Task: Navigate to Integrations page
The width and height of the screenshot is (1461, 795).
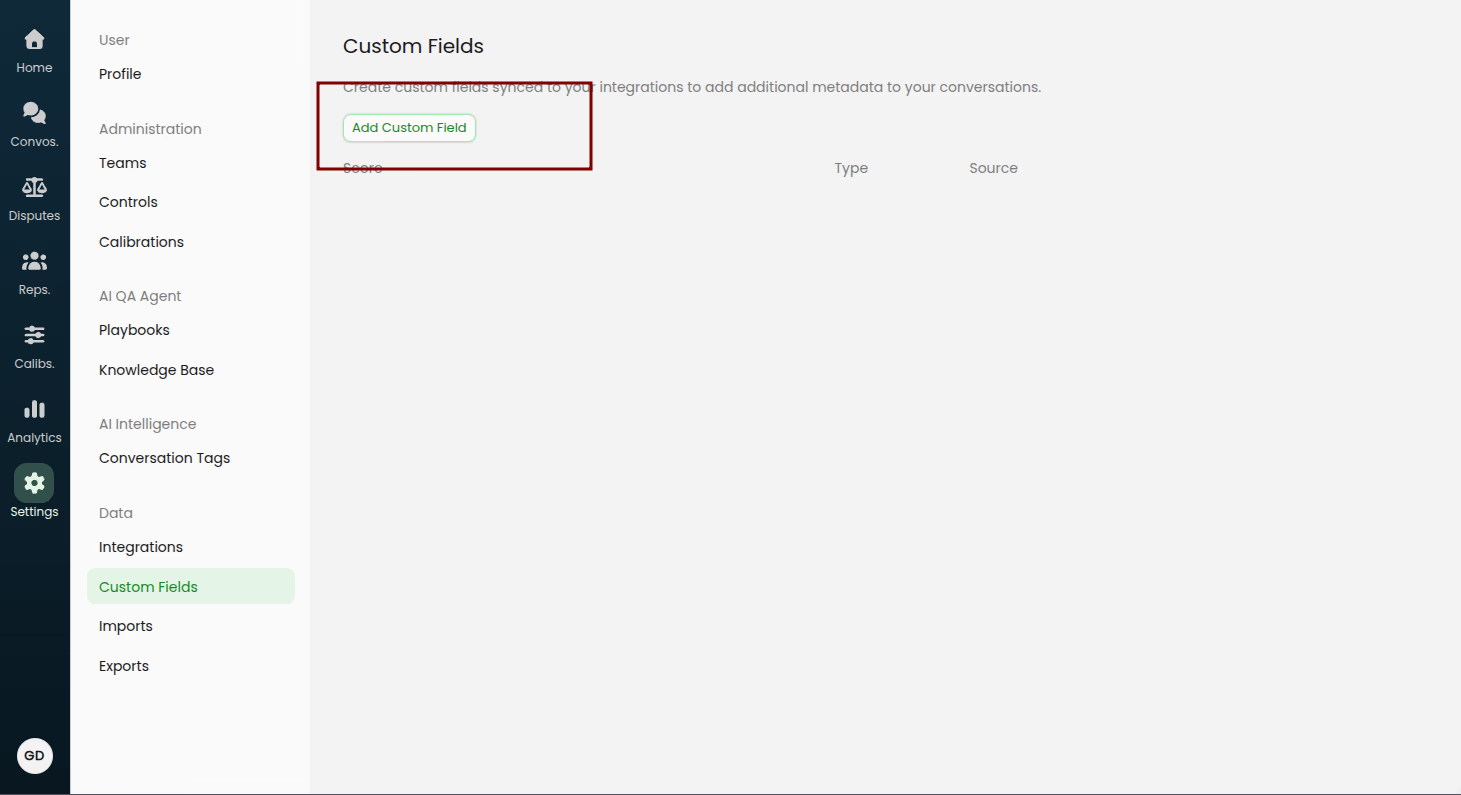Action: tap(141, 547)
